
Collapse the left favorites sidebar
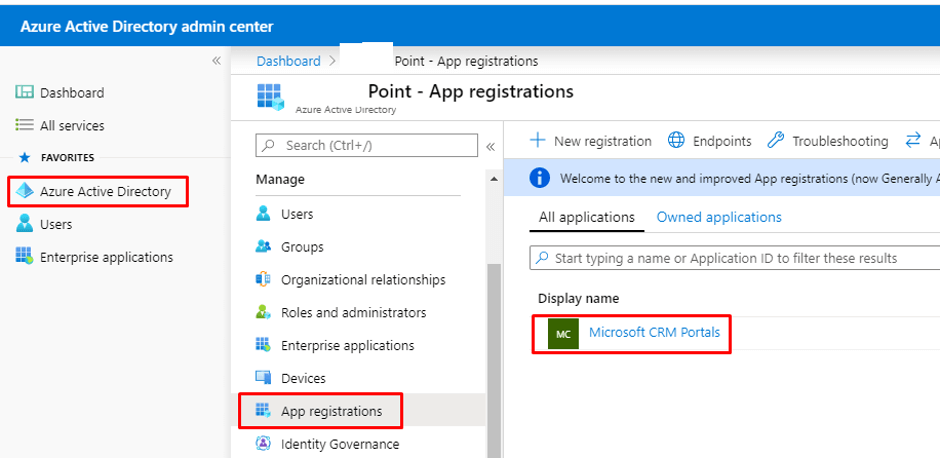click(216, 61)
